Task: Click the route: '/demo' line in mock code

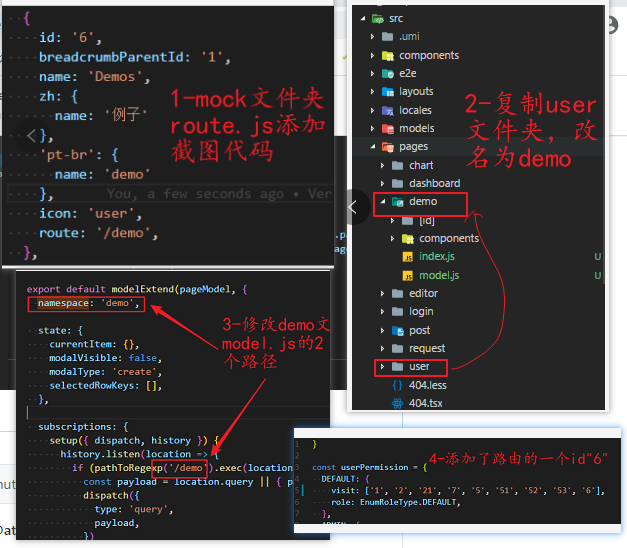Action: [98, 233]
